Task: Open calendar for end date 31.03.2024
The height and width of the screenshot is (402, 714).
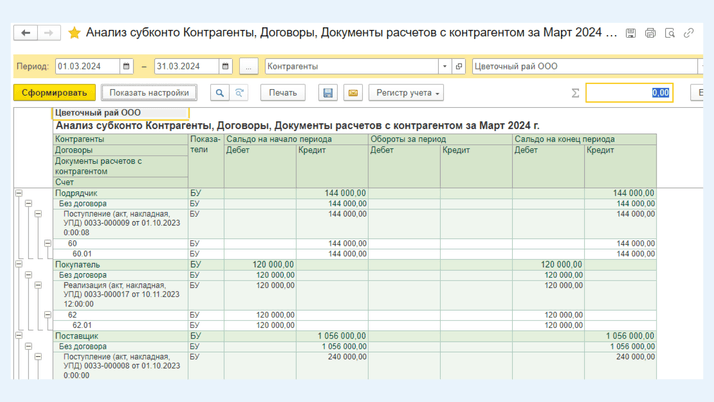Action: [225, 67]
